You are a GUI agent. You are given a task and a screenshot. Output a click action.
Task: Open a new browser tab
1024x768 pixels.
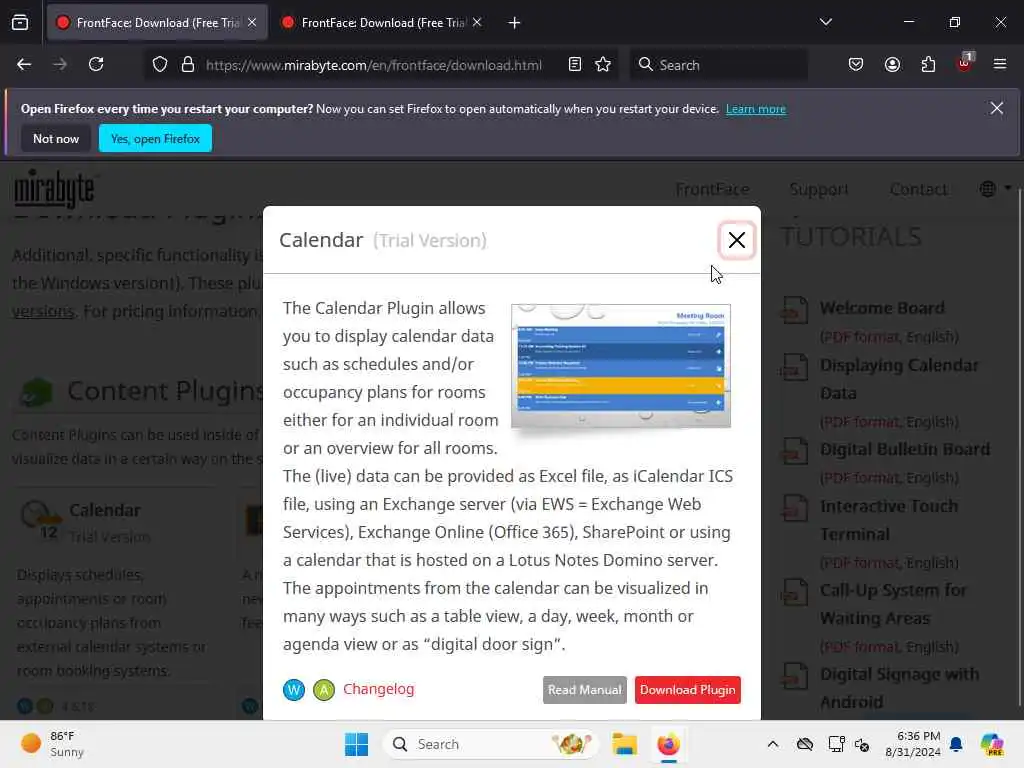514,23
